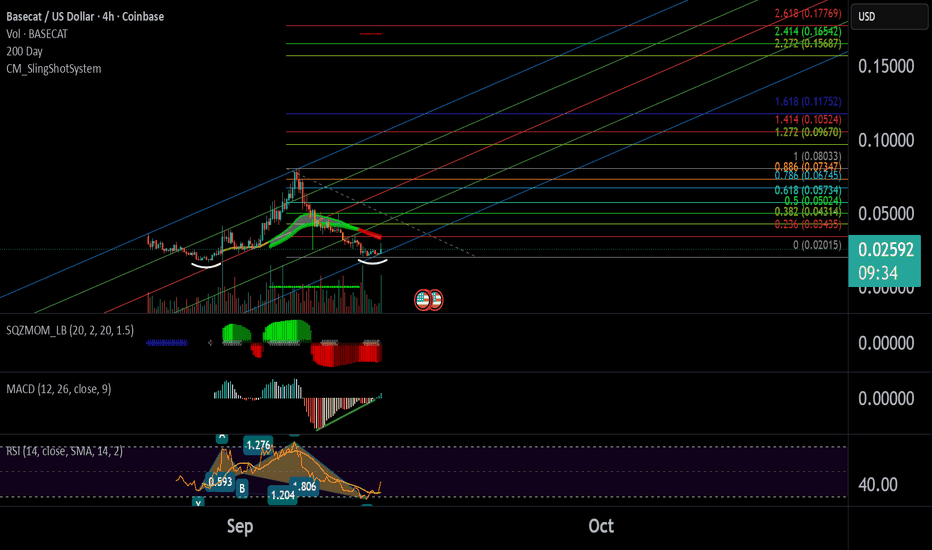This screenshot has width=932, height=550.
Task: Click the Oct label on time axis
Action: 601,526
